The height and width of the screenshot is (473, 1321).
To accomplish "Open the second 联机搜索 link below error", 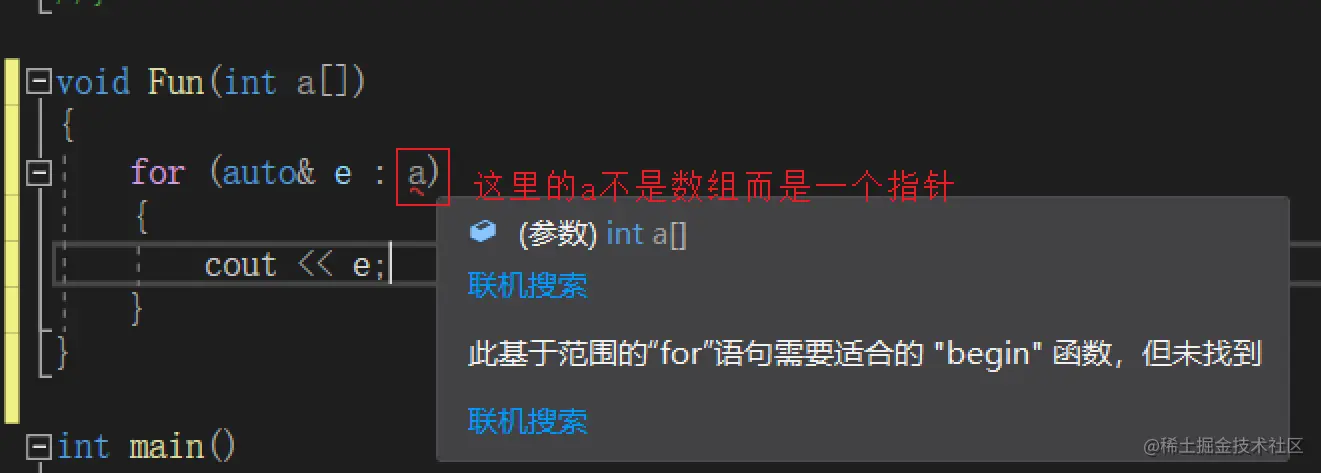I will pyautogui.click(x=527, y=420).
